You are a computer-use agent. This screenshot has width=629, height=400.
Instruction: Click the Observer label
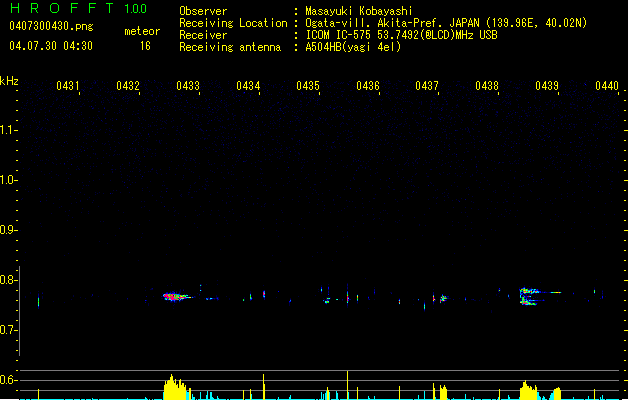coord(203,11)
